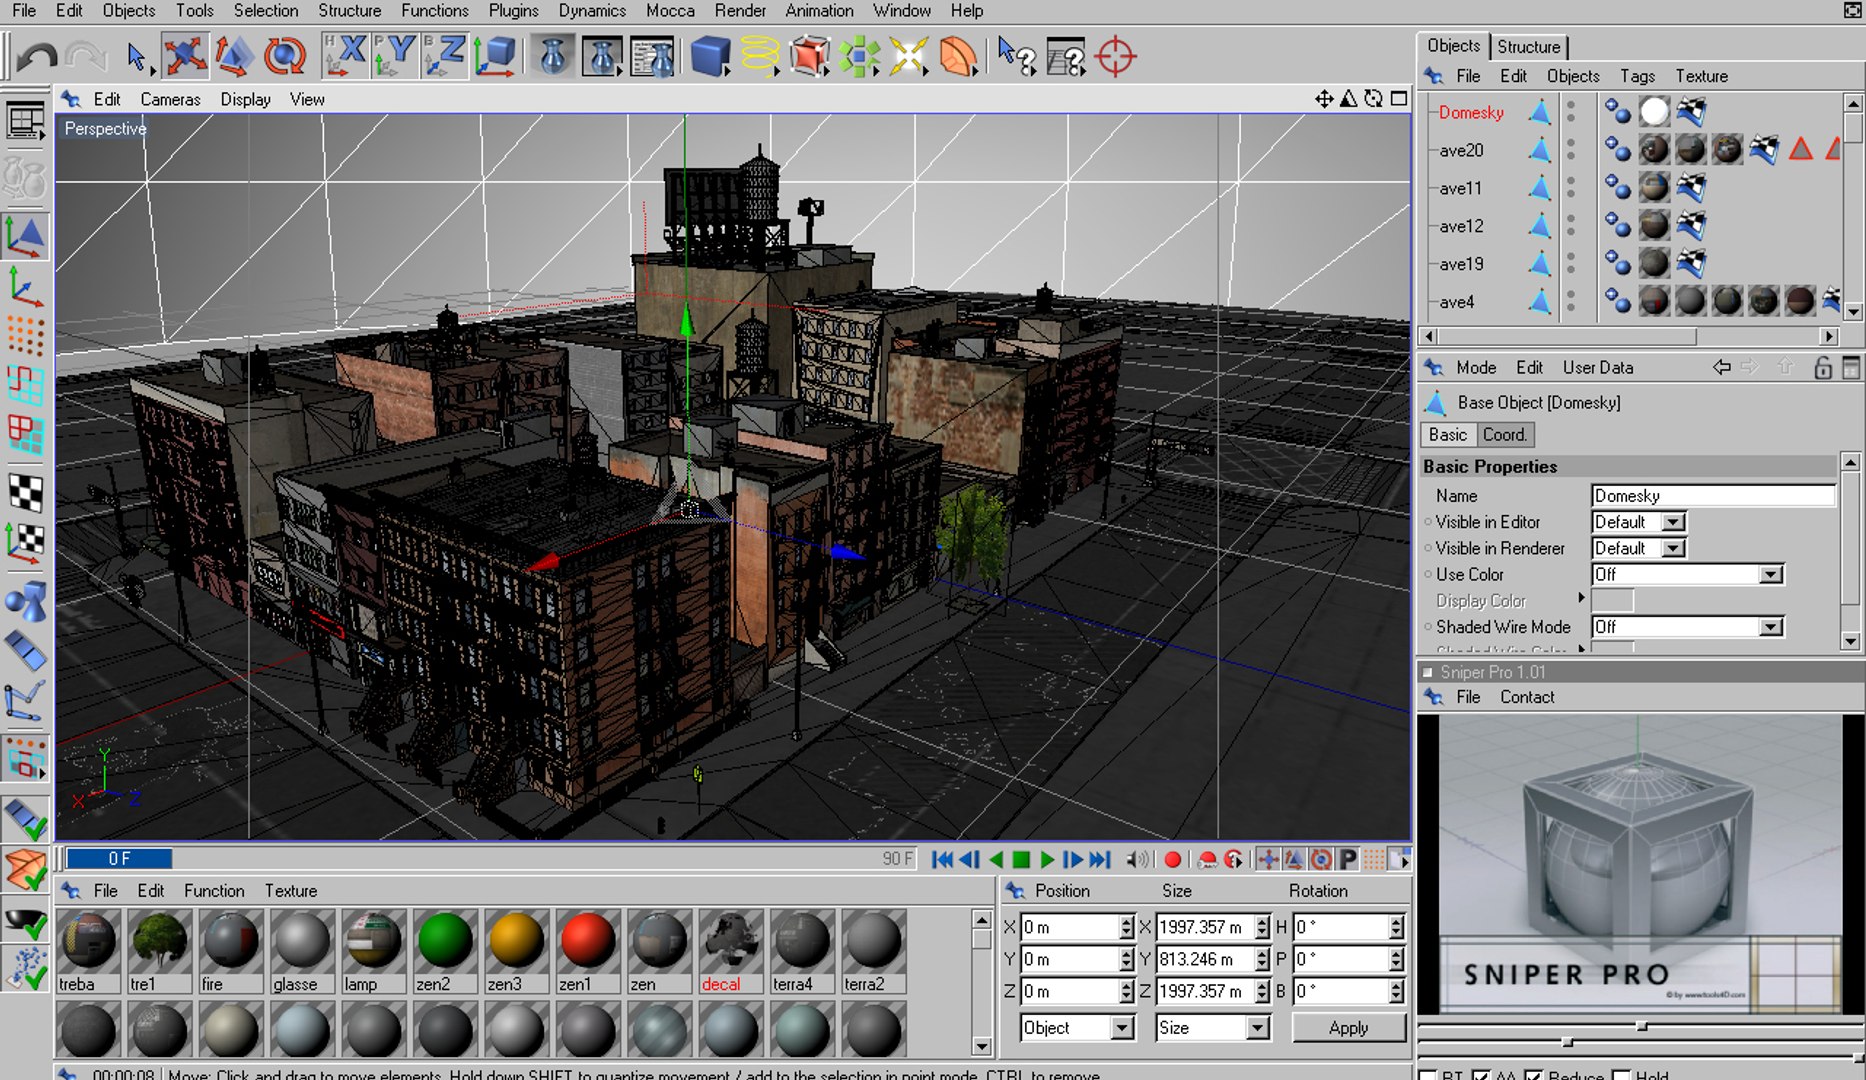Image resolution: width=1866 pixels, height=1080 pixels.
Task: Open the Coord. properties tab
Action: (1505, 435)
